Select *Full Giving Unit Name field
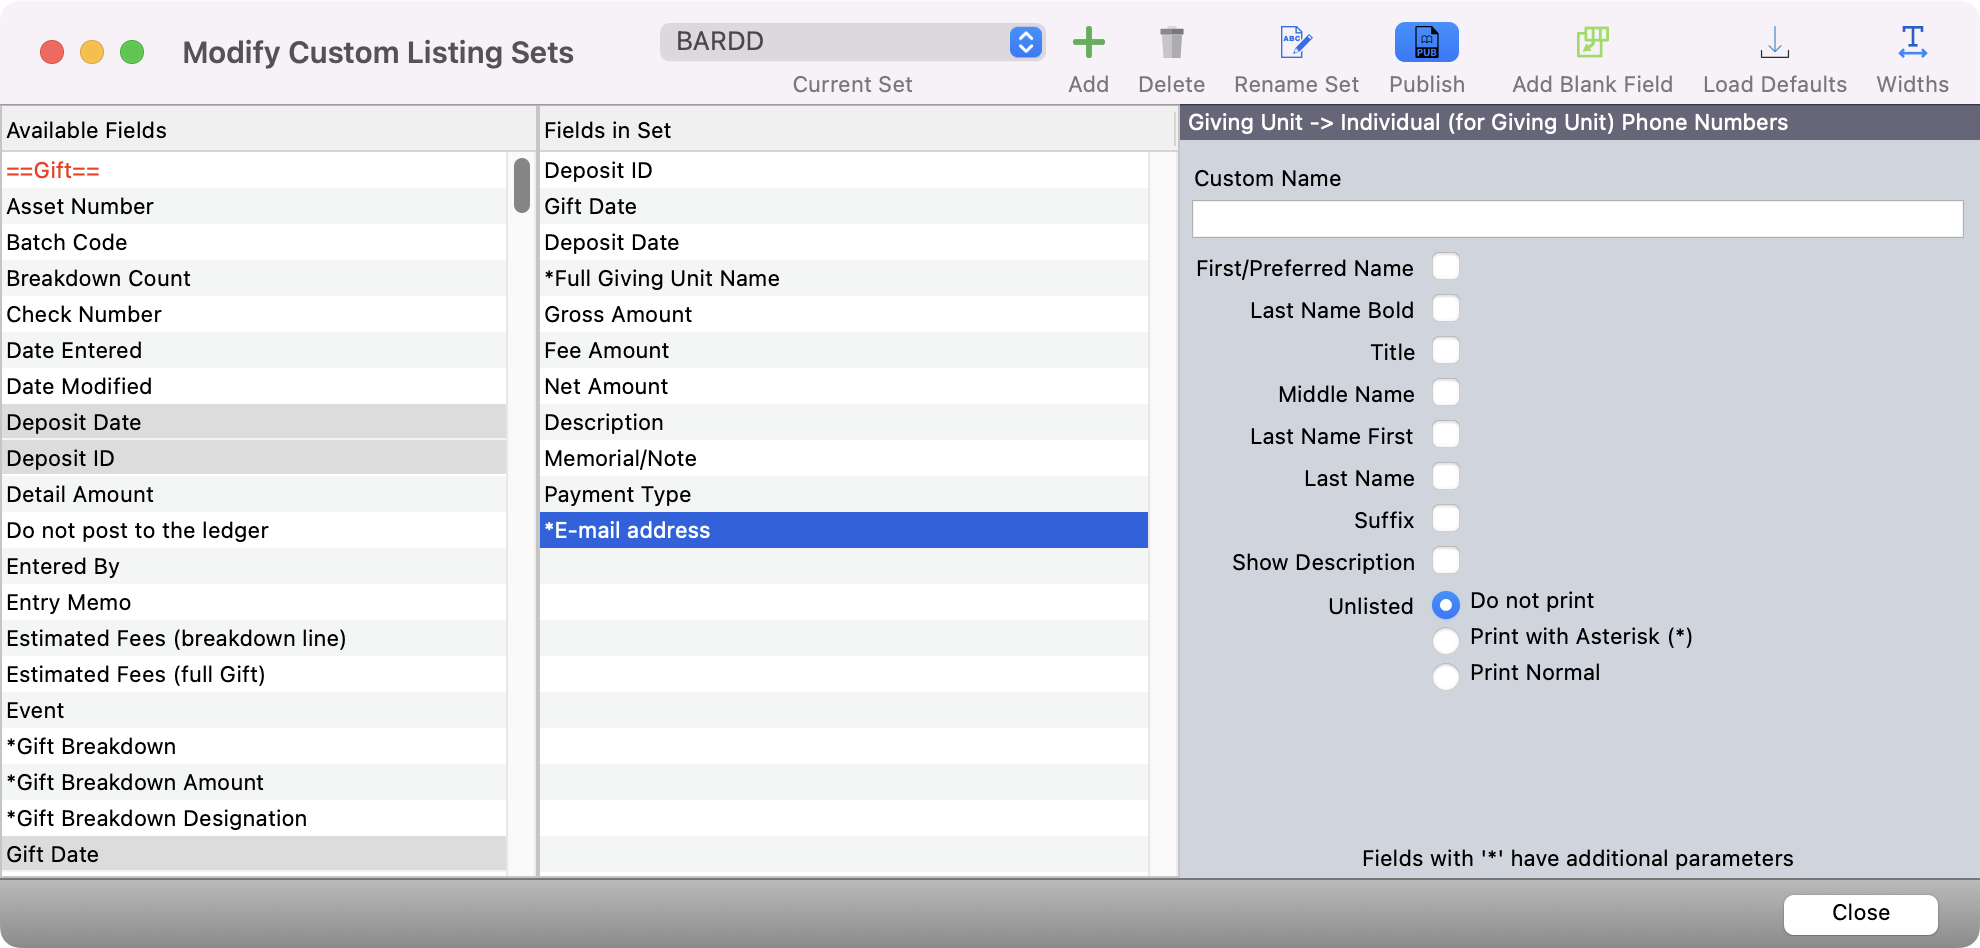1980x948 pixels. (x=662, y=278)
